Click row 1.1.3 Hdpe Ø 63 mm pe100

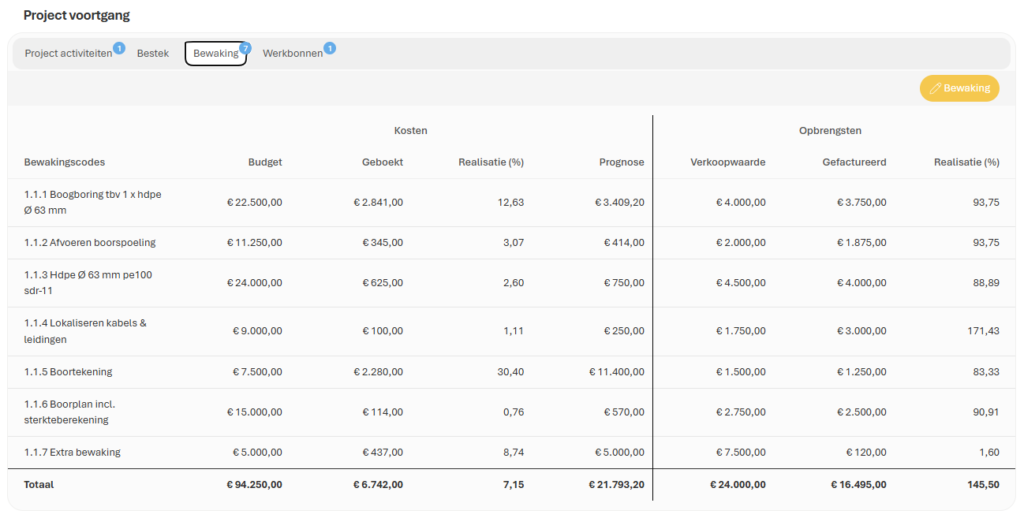(512, 283)
